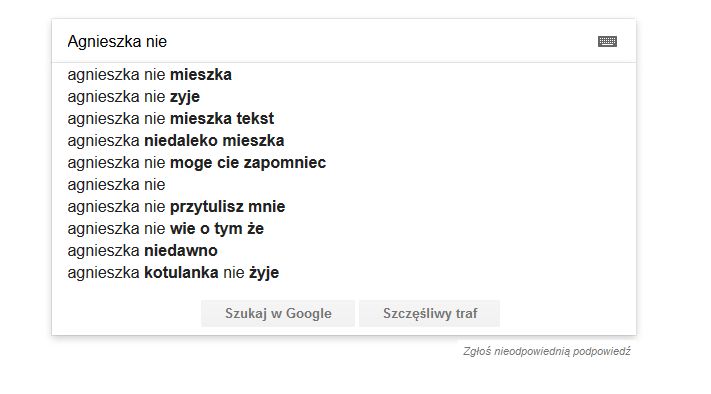Select 'agnieszka nie przytulisz mnie' suggestion
The image size is (711, 394).
coord(344,206)
